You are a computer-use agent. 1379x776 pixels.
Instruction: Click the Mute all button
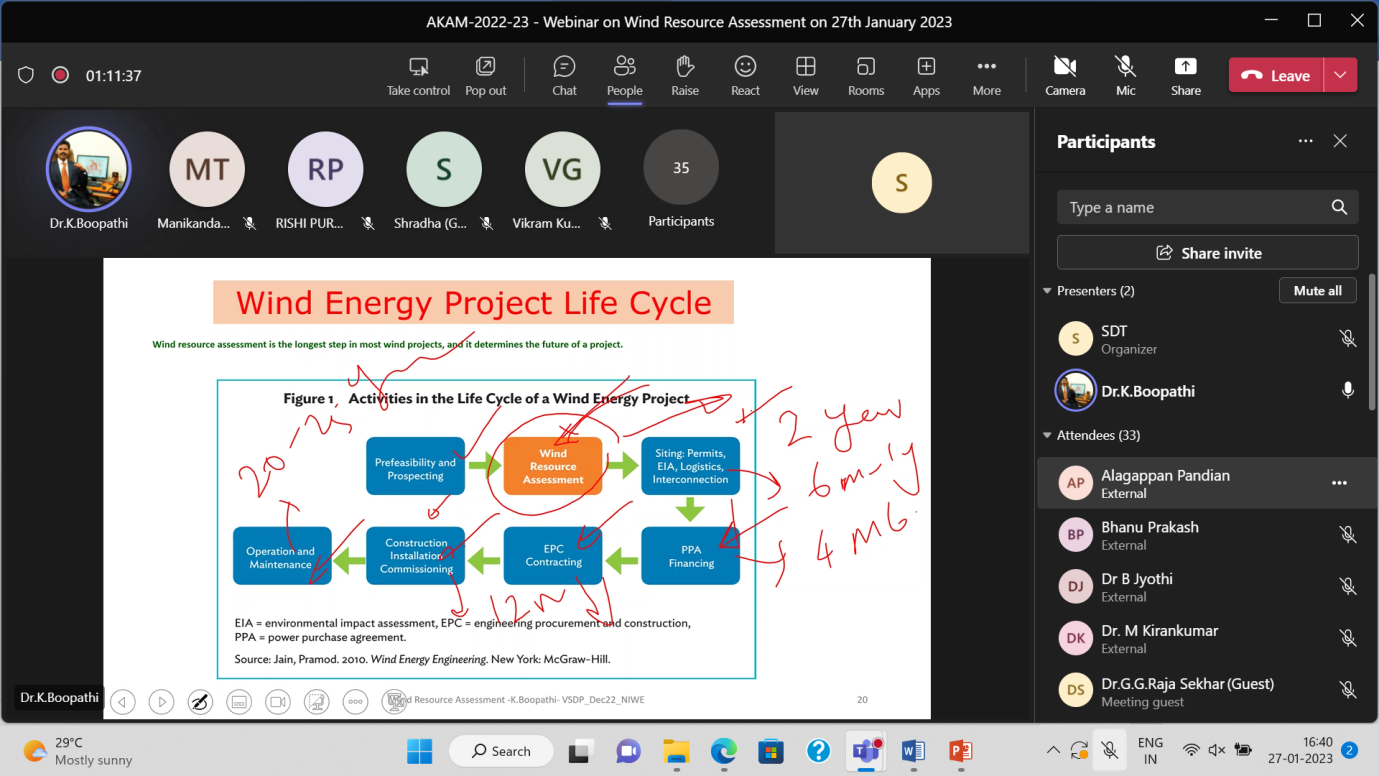[1317, 291]
